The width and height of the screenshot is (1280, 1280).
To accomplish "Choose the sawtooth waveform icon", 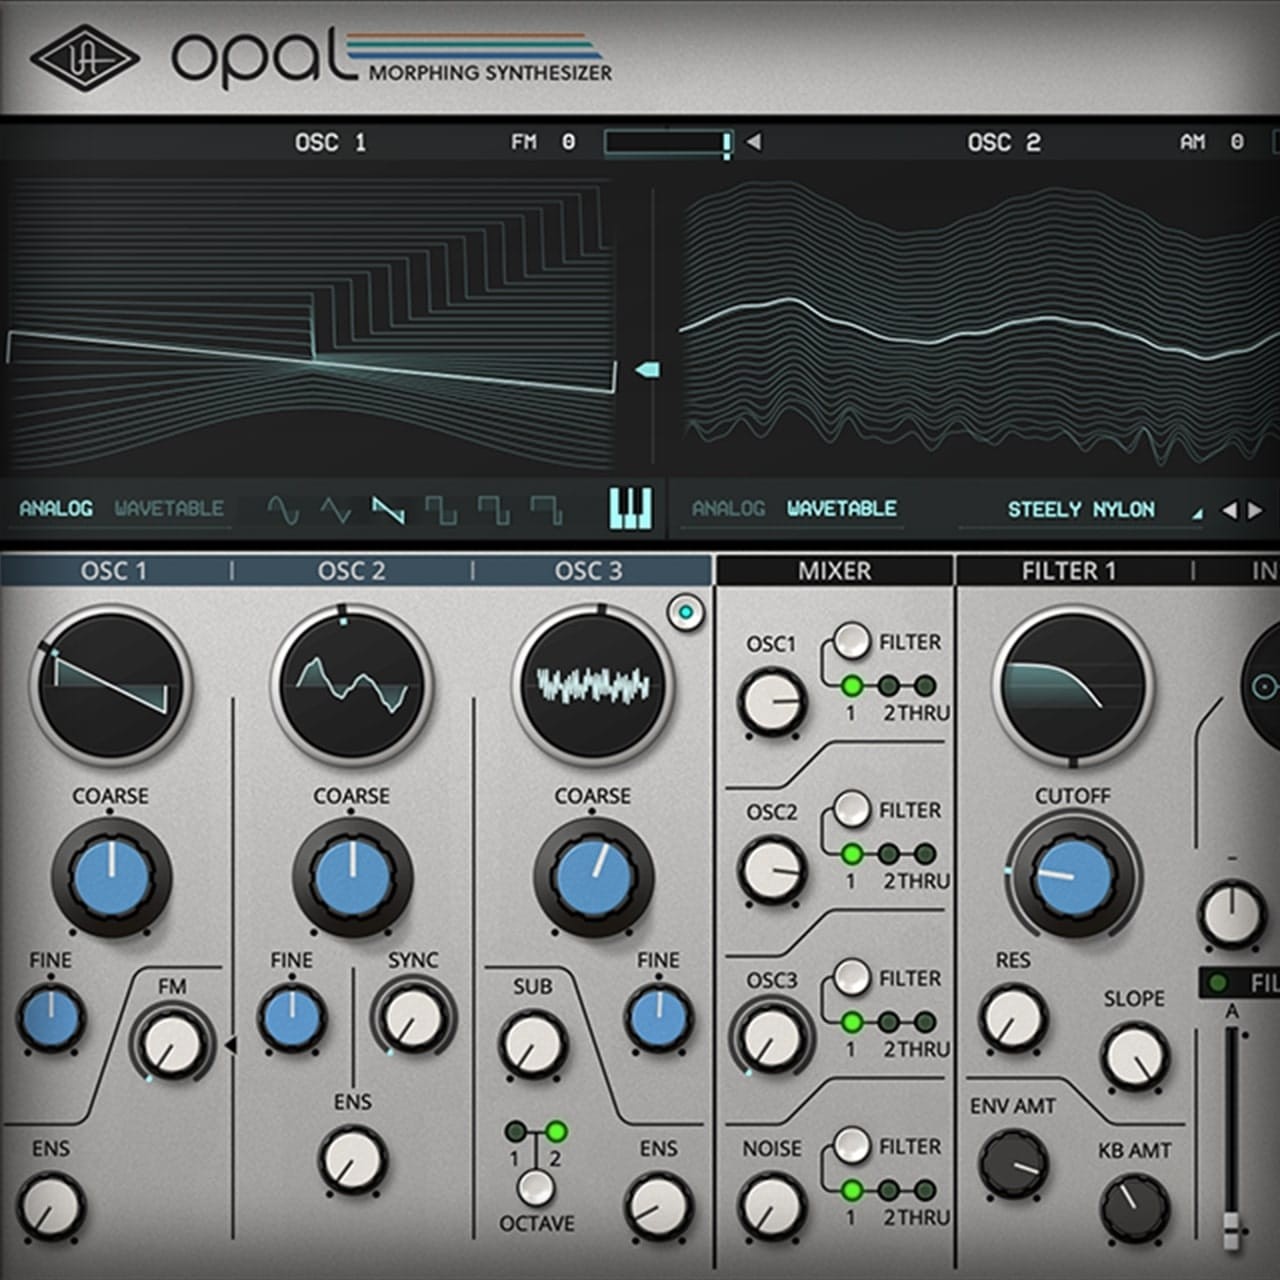I will pyautogui.click(x=388, y=511).
